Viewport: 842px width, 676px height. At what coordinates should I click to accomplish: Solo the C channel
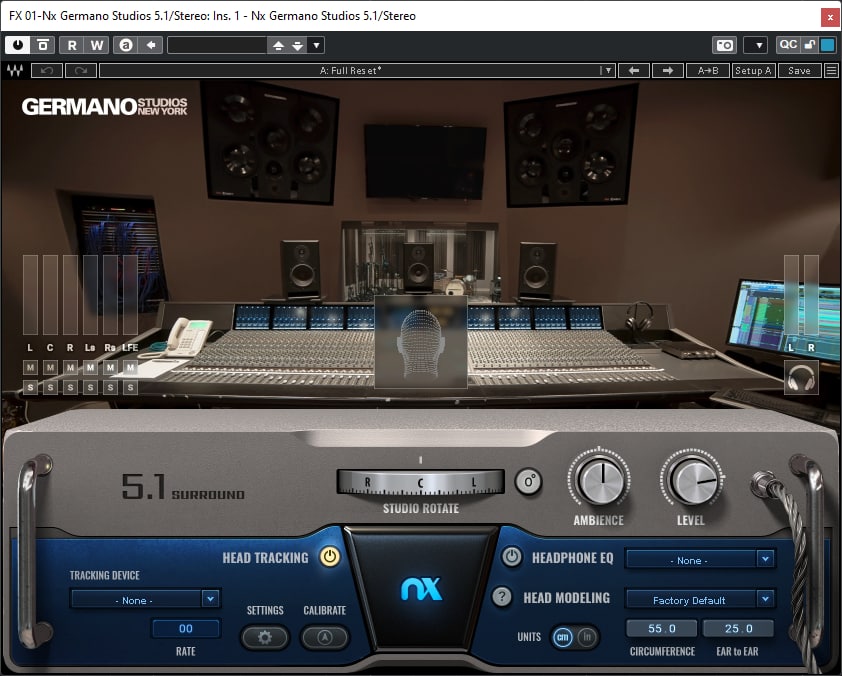tap(50, 387)
